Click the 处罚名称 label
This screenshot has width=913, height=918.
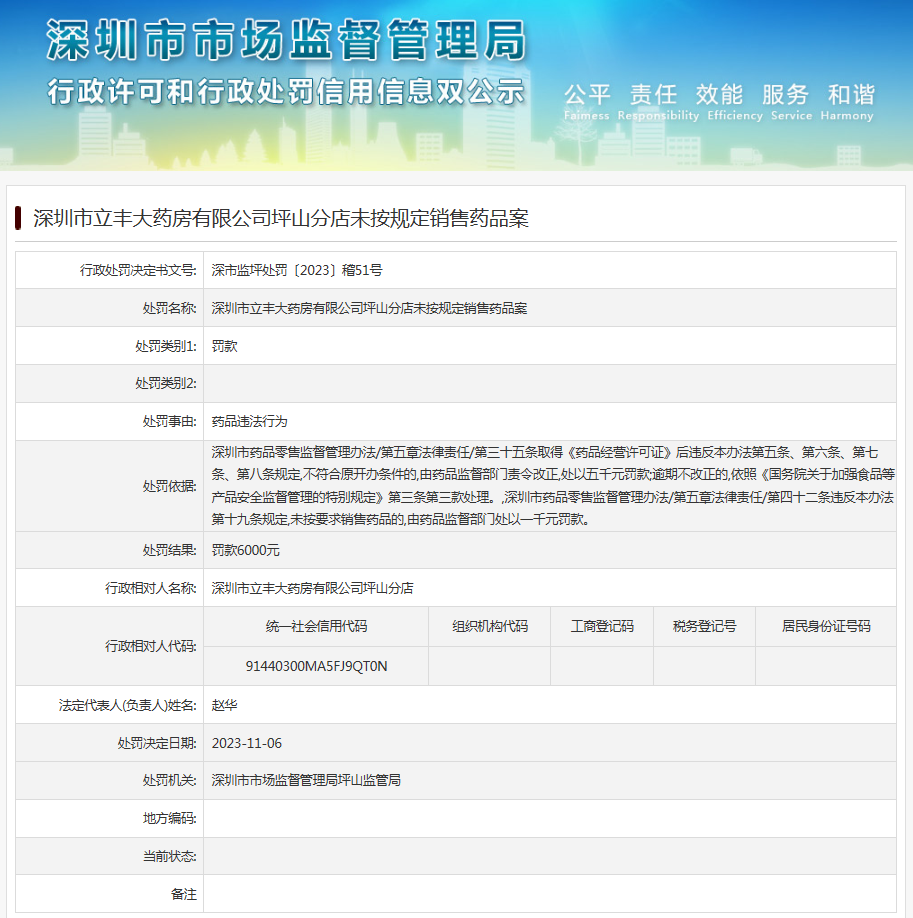point(170,308)
